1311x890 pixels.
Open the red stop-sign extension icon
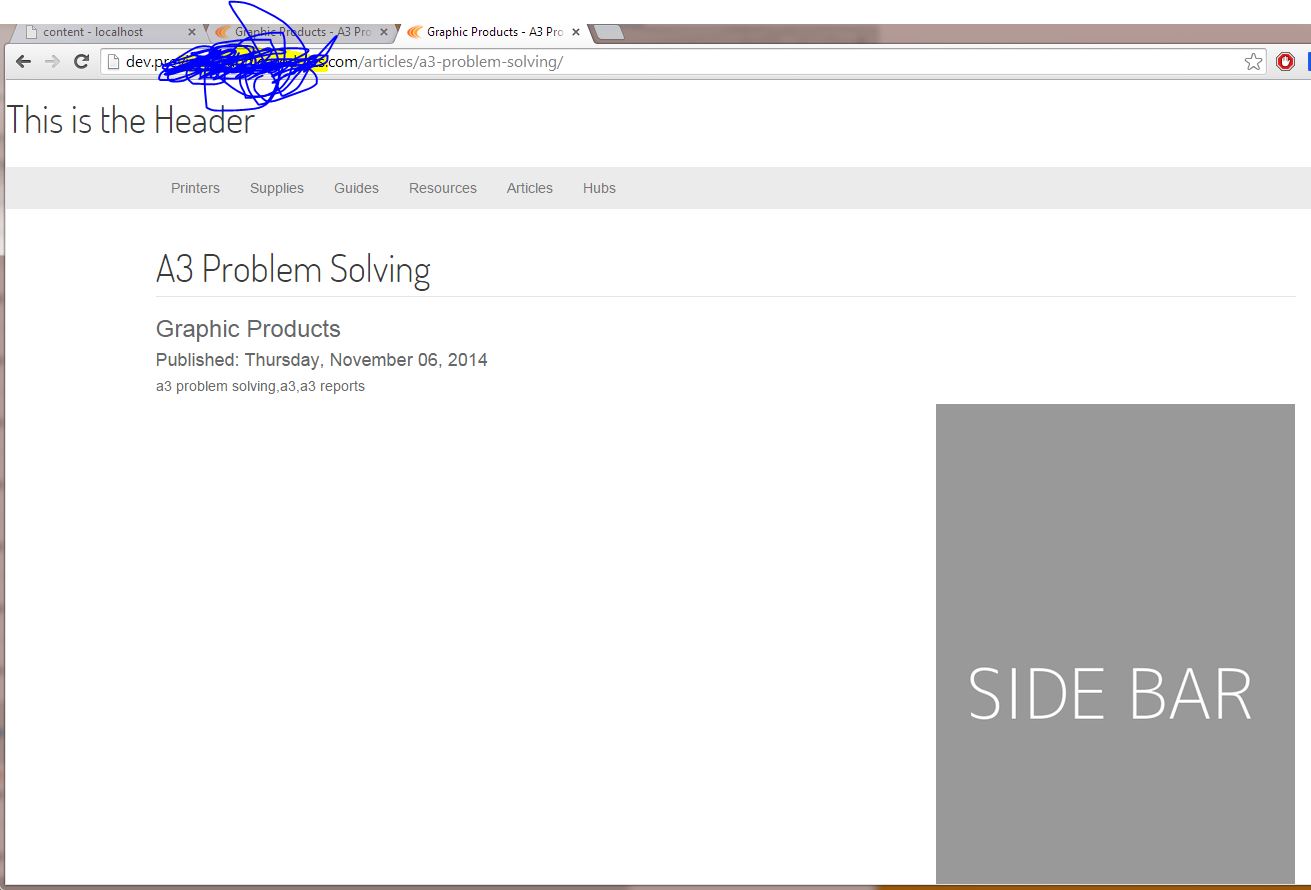[x=1285, y=62]
